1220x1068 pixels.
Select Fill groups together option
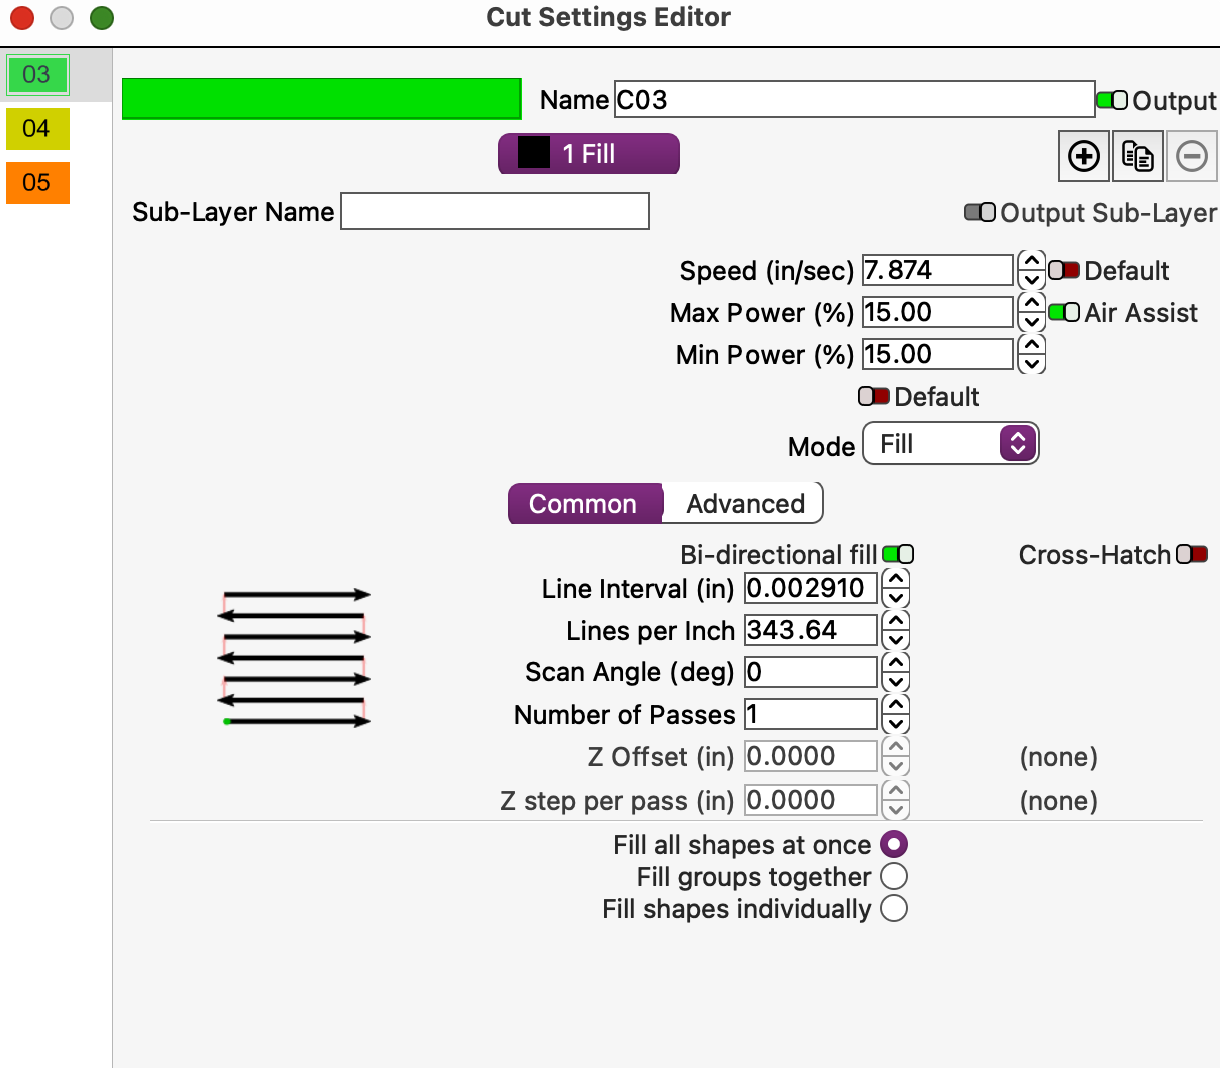pos(894,876)
